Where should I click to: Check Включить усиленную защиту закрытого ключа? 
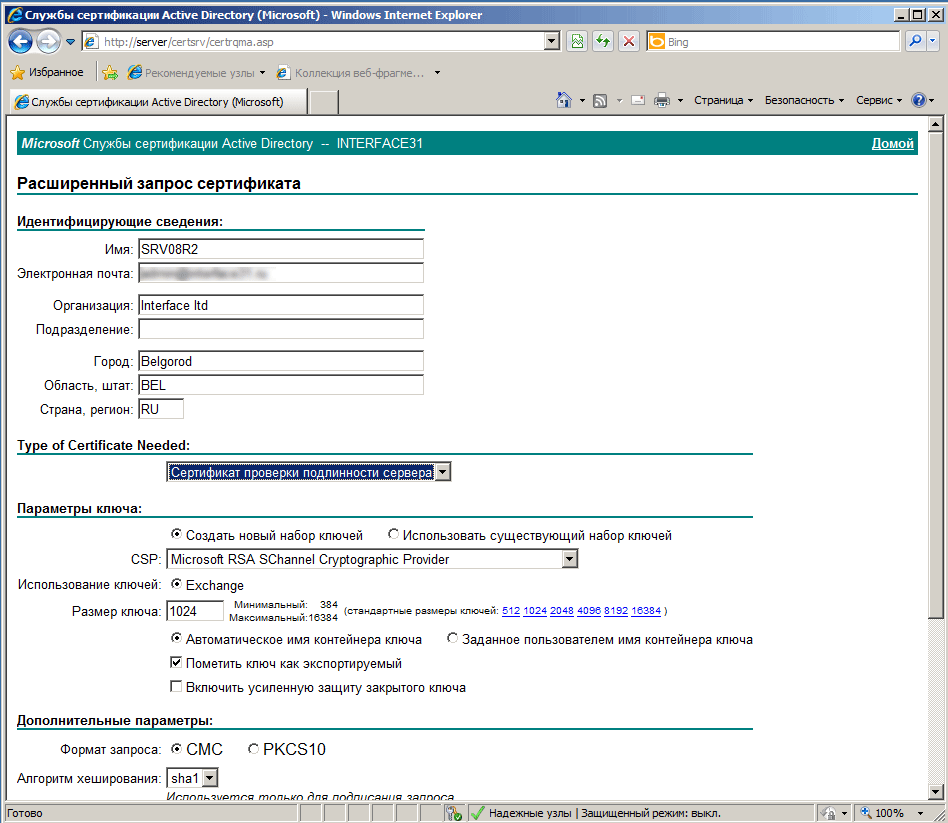(176, 686)
